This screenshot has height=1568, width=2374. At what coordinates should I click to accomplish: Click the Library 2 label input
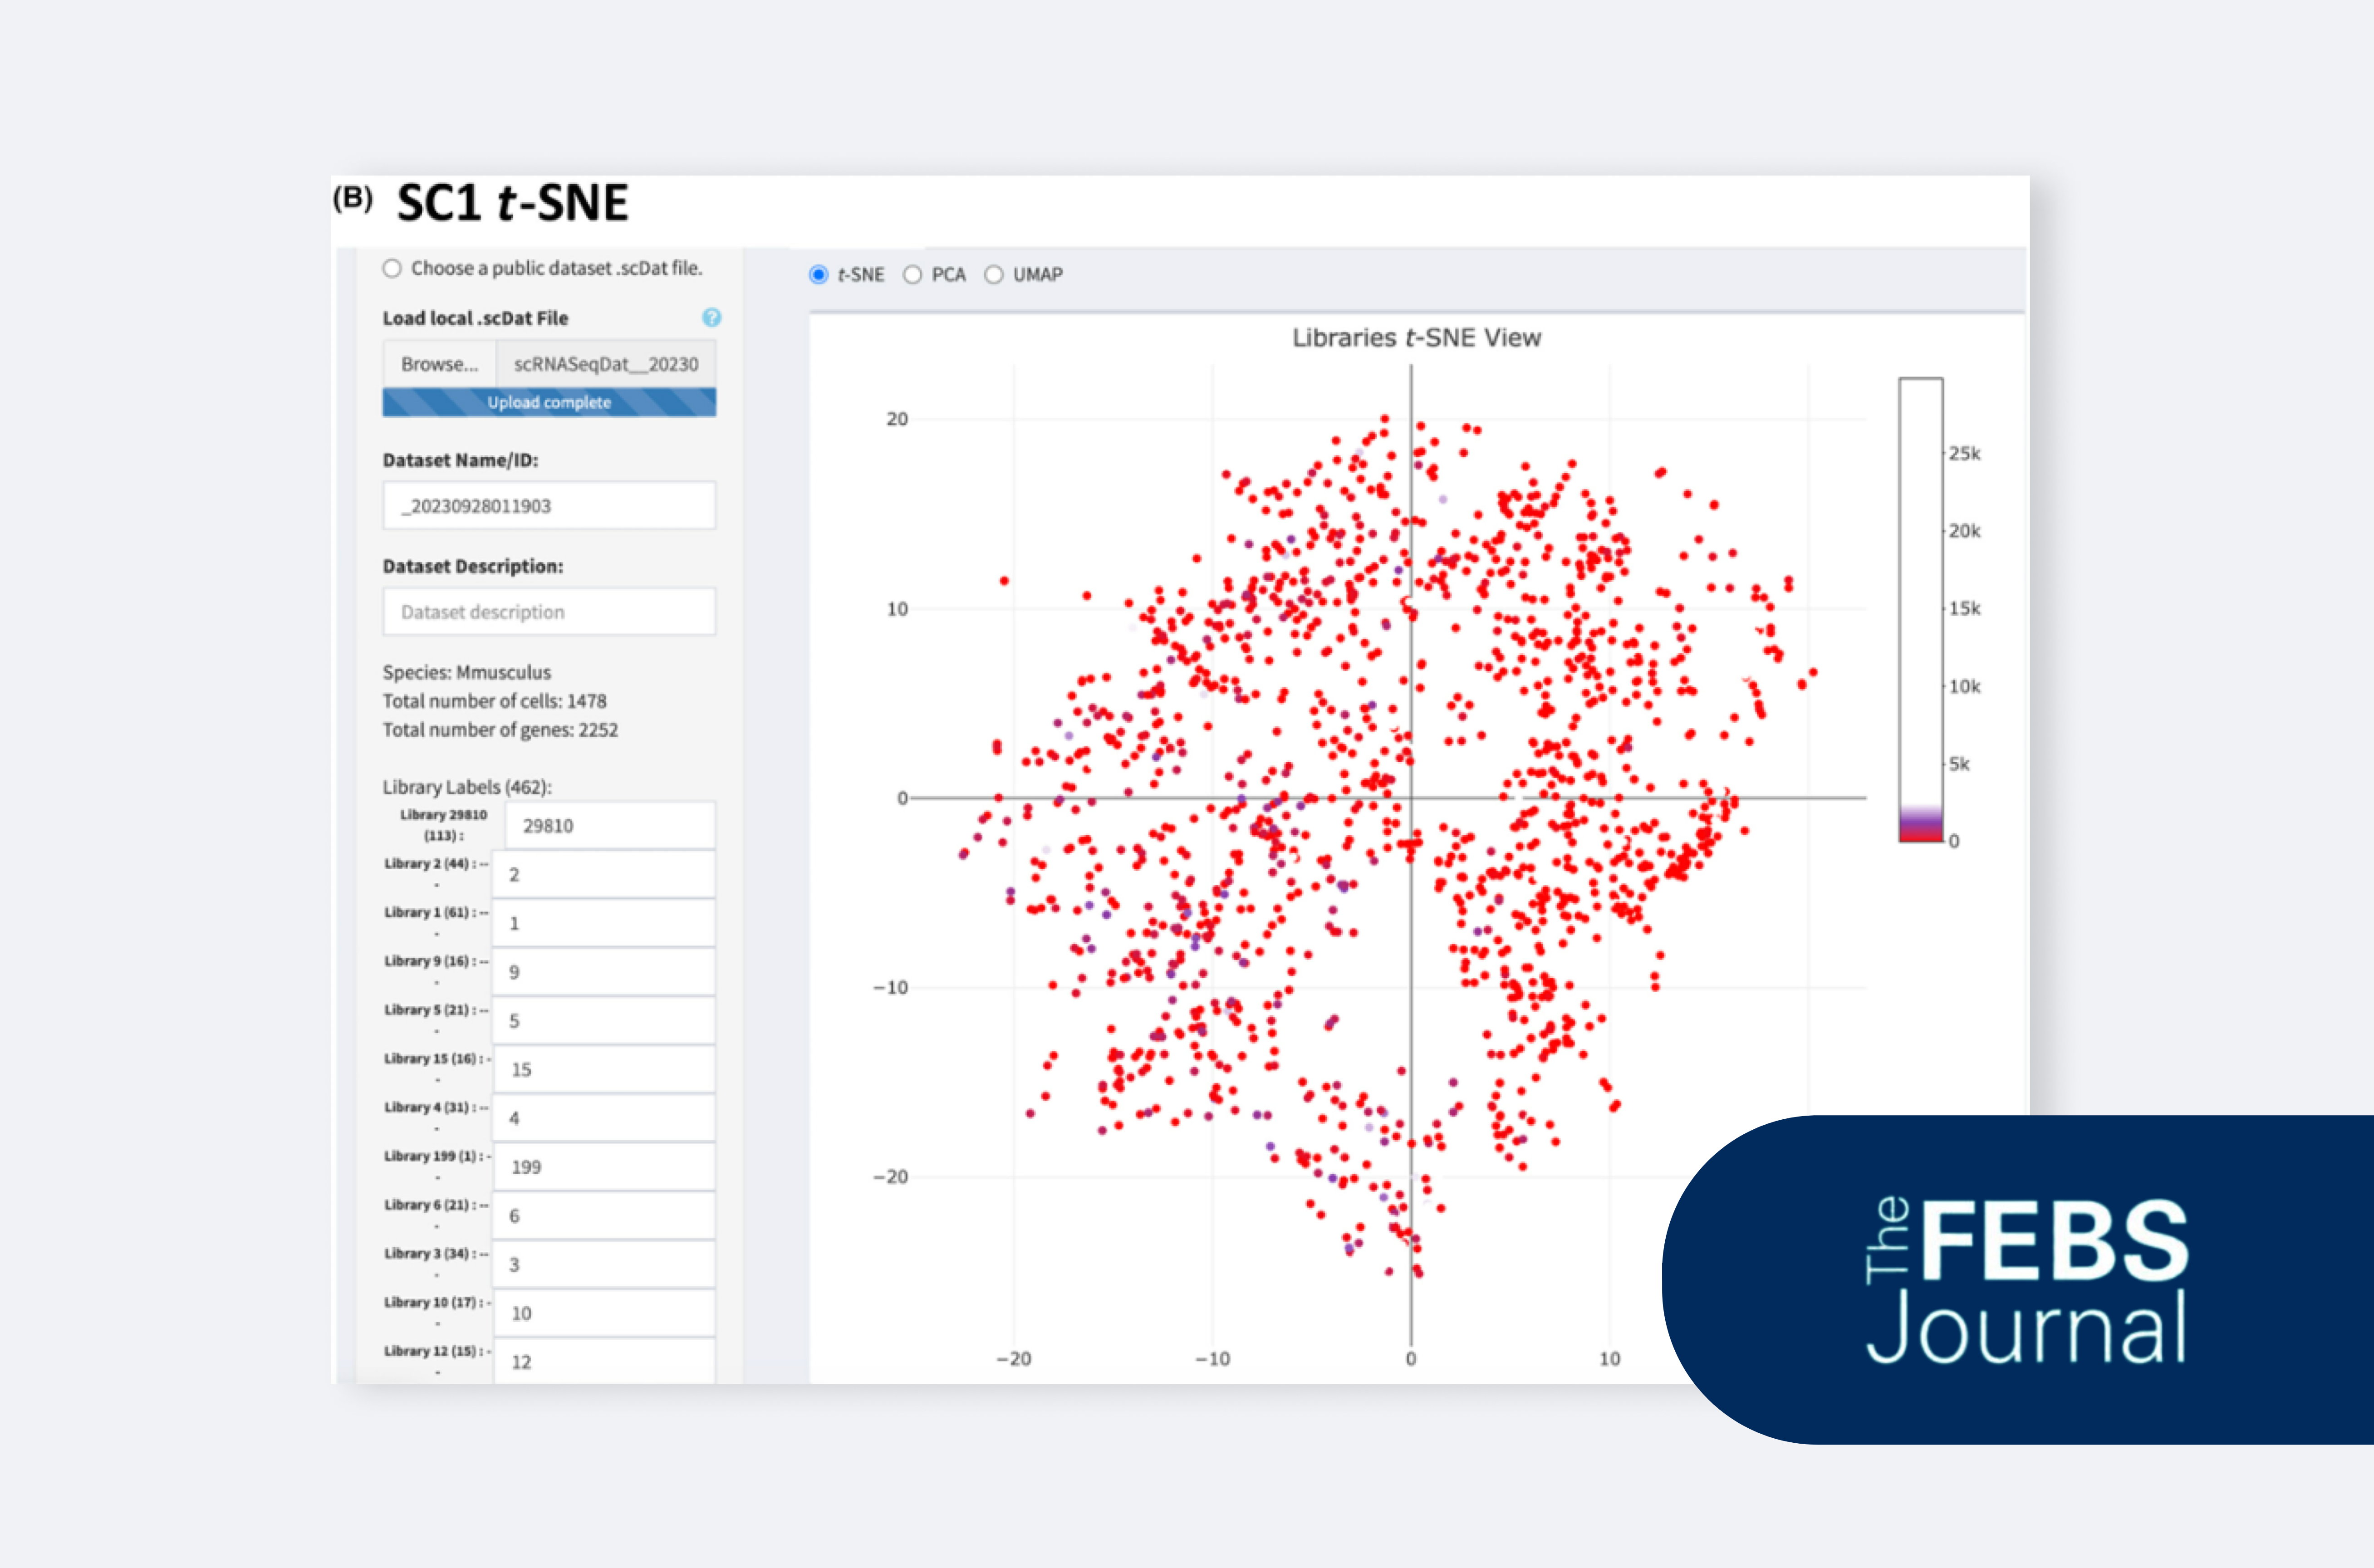[x=602, y=873]
